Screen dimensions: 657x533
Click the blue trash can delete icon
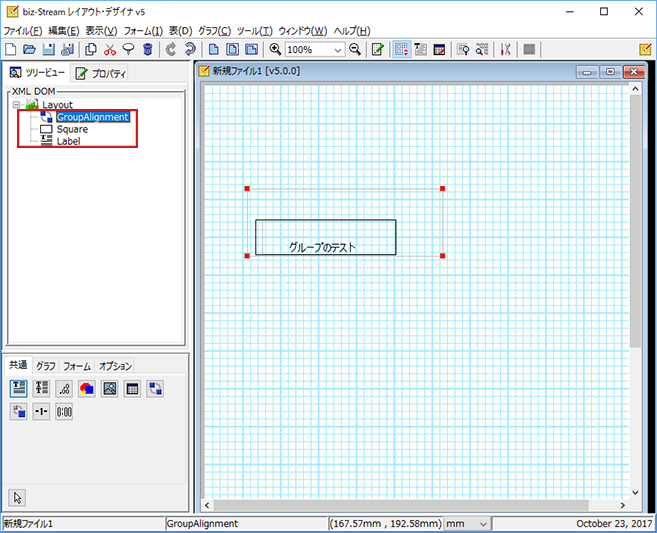pyautogui.click(x=147, y=49)
